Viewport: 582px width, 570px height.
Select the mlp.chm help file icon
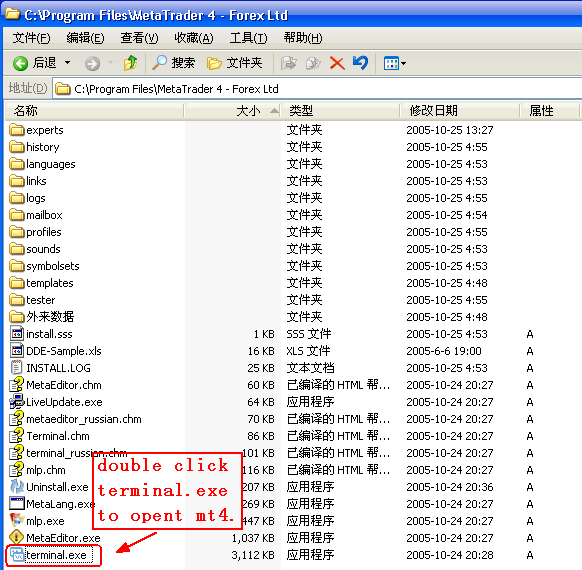click(x=17, y=470)
